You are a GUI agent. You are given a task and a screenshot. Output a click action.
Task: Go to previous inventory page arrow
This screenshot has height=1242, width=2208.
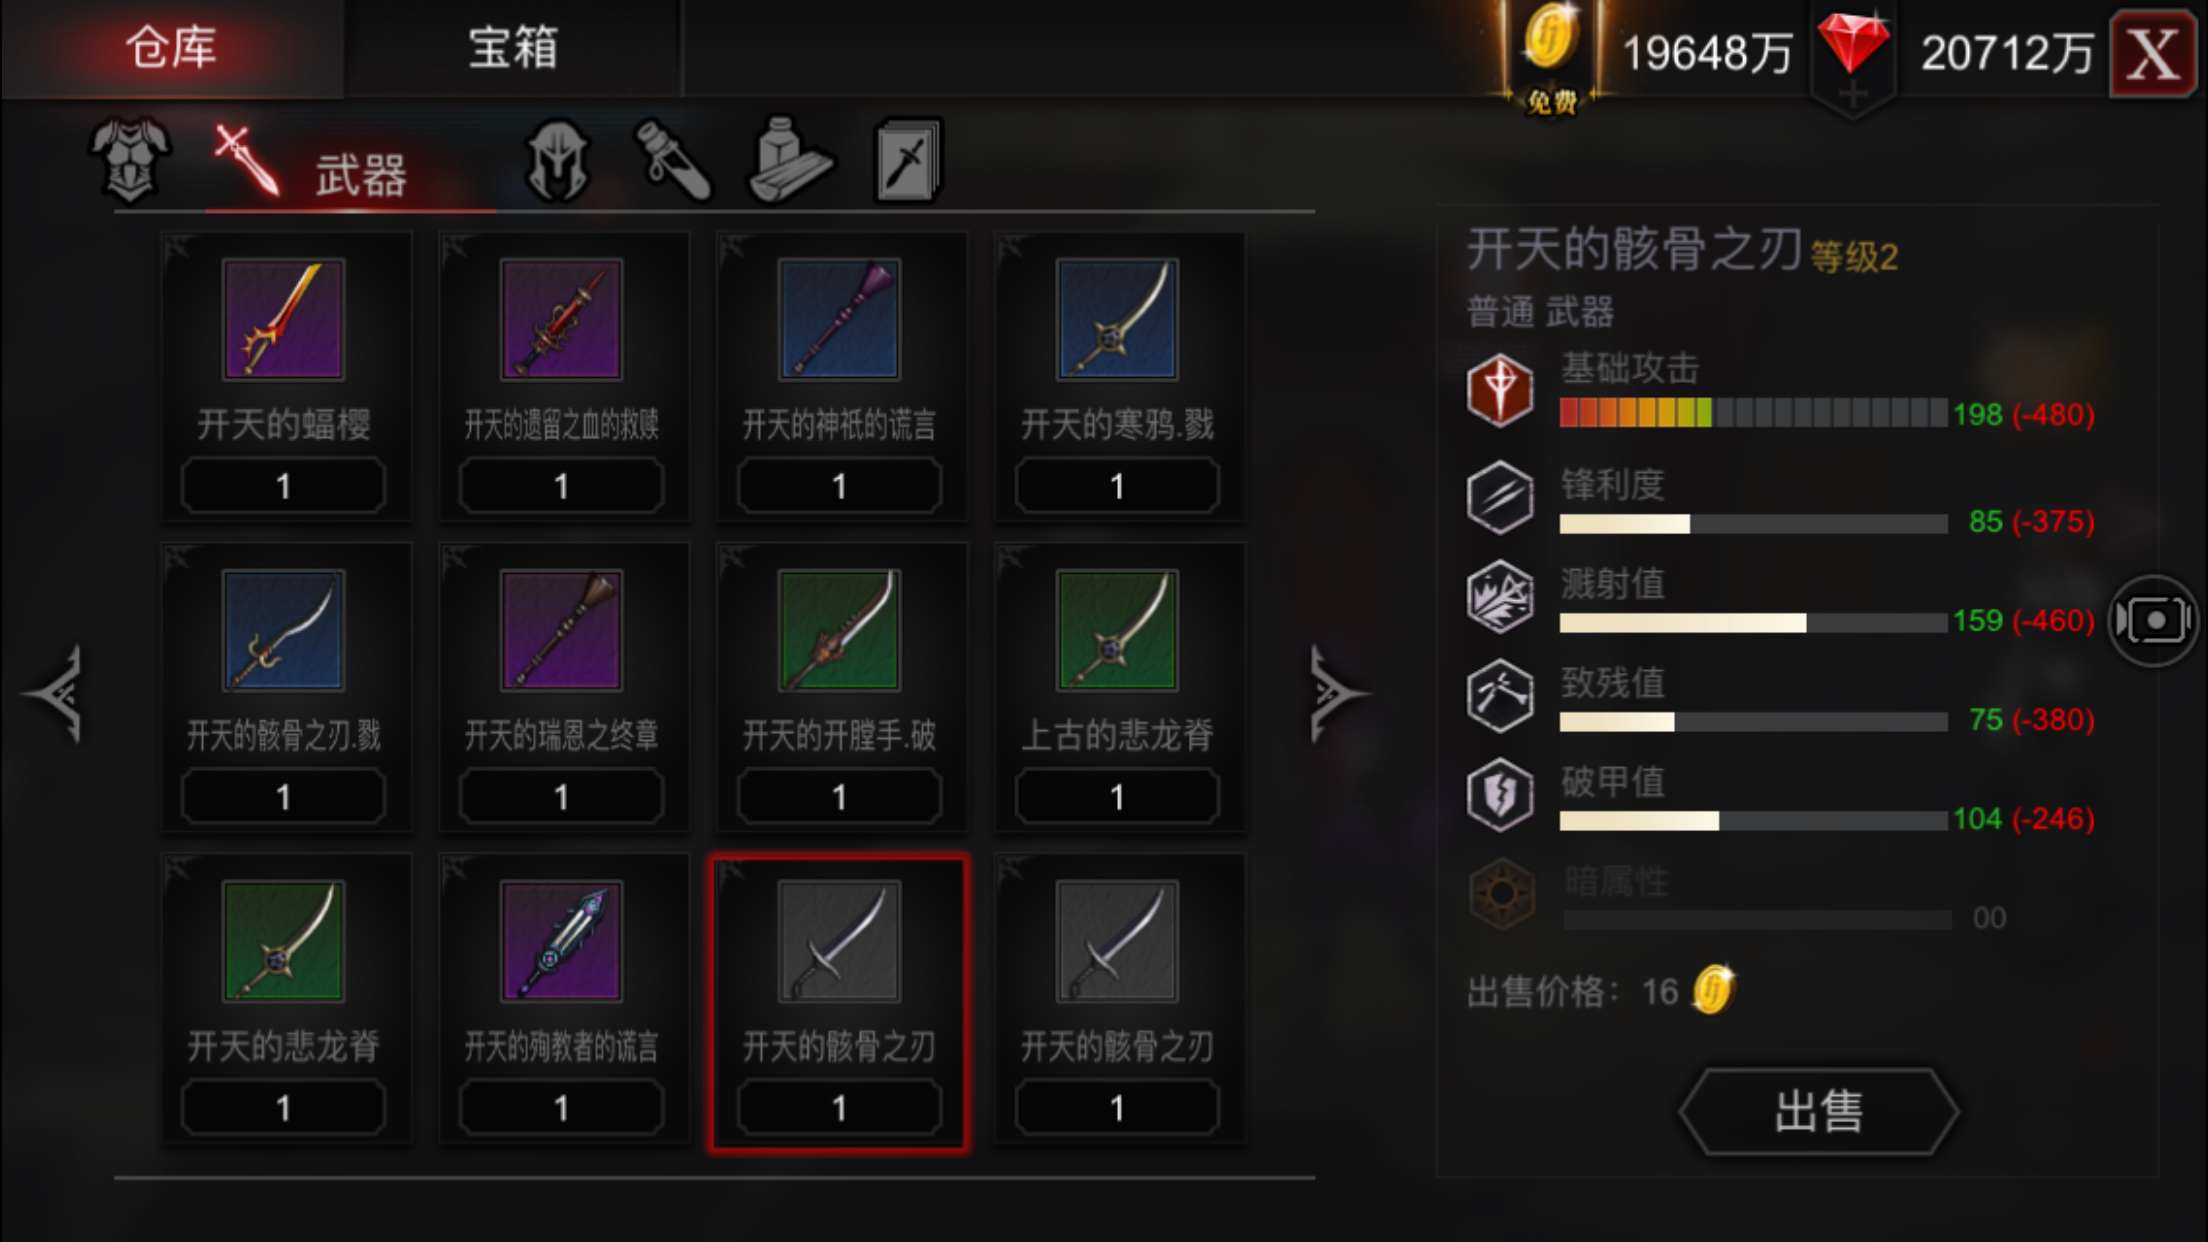point(55,694)
